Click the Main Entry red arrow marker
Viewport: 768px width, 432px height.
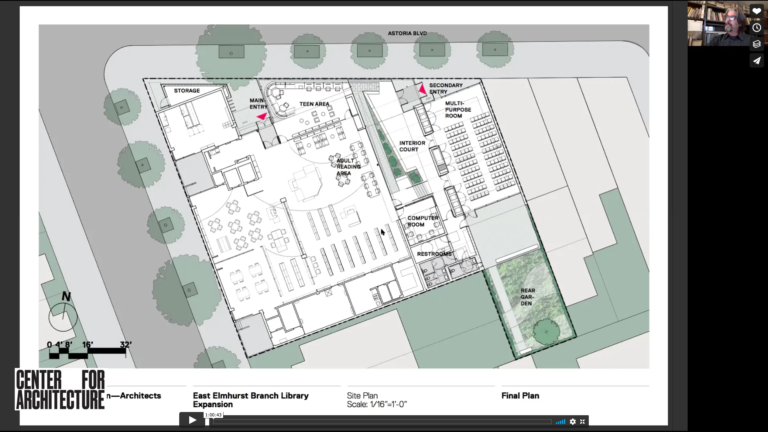(262, 116)
